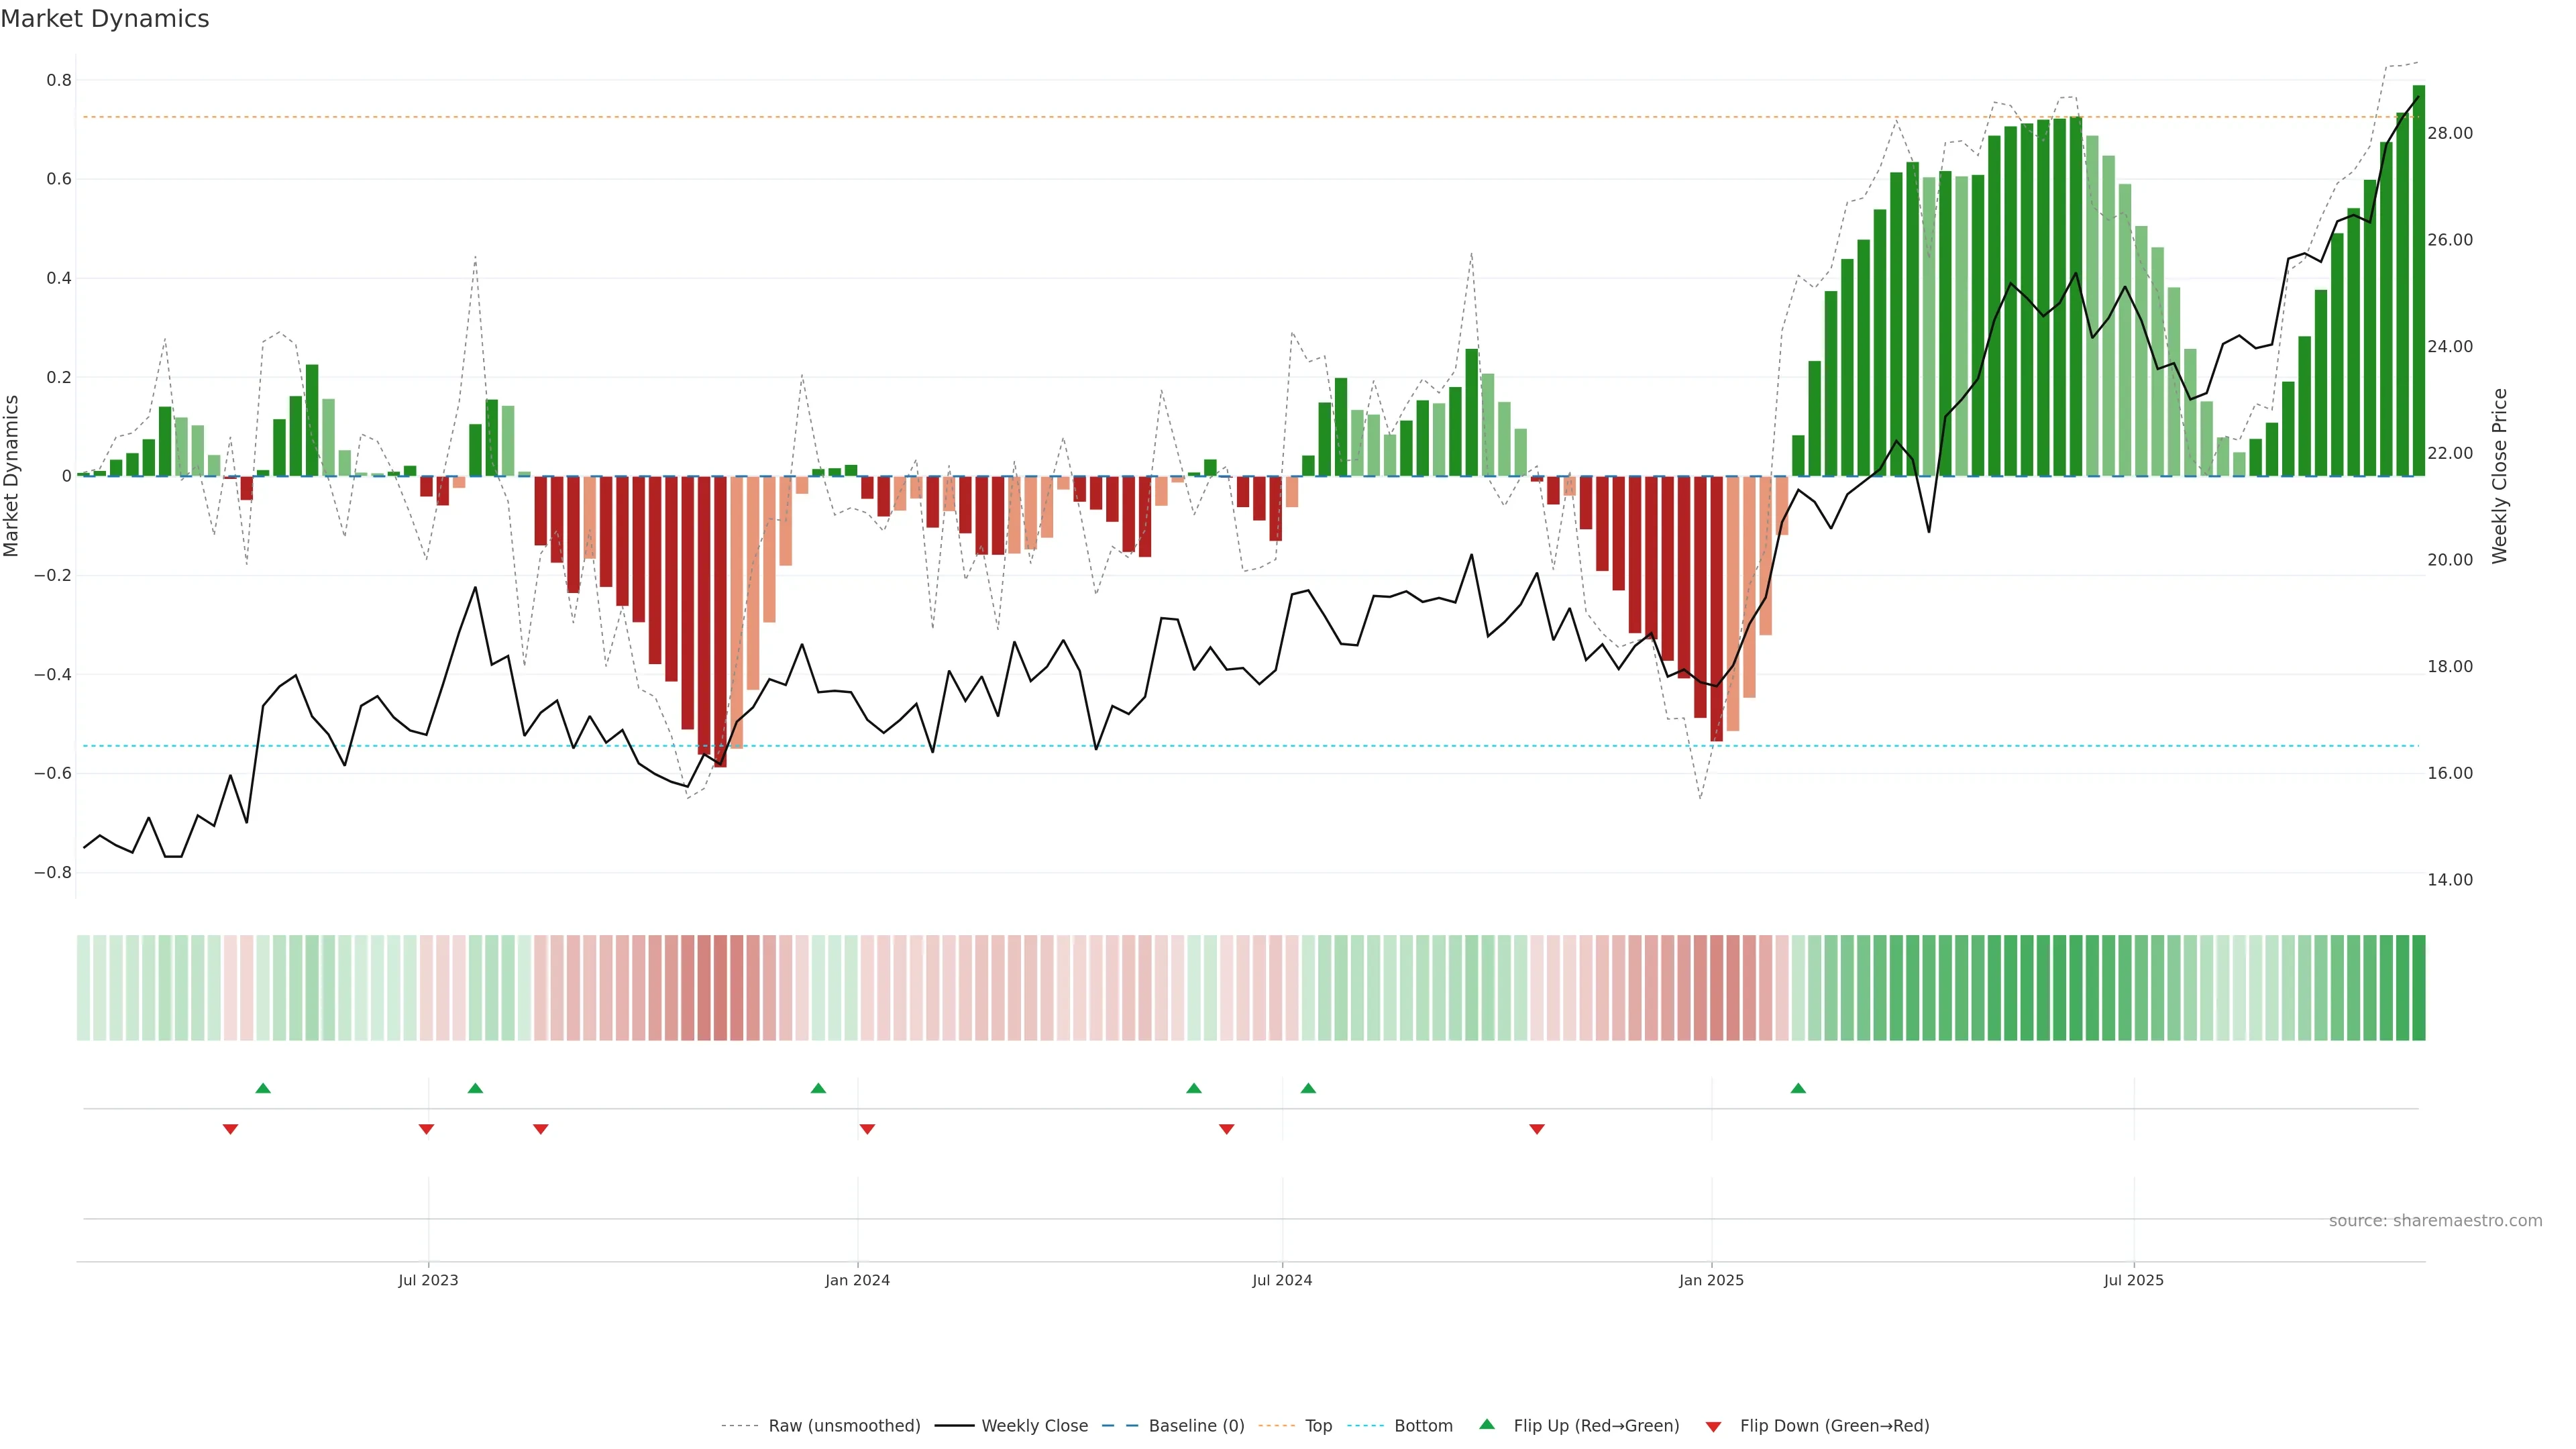Screen dimensions: 2576x1449
Task: Click the green Flip Up legend triangle
Action: coord(1487,1424)
